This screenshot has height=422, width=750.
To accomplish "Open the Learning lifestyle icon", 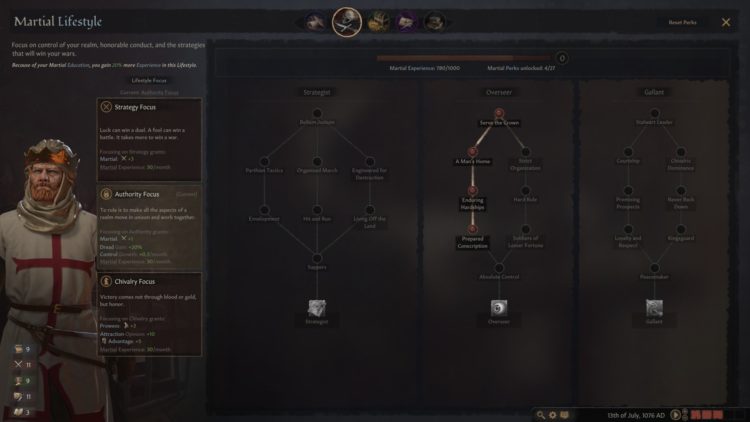I will coord(435,22).
